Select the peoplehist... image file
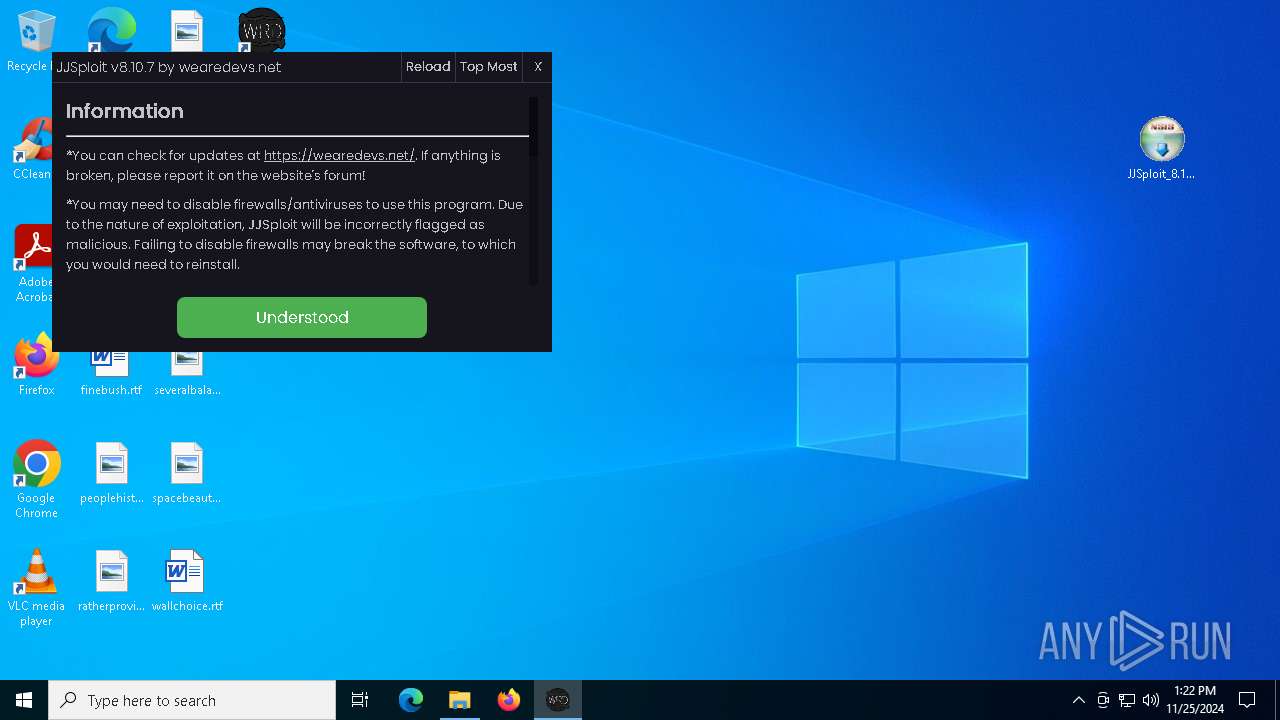Screen dimensions: 1280x720 coord(112,473)
